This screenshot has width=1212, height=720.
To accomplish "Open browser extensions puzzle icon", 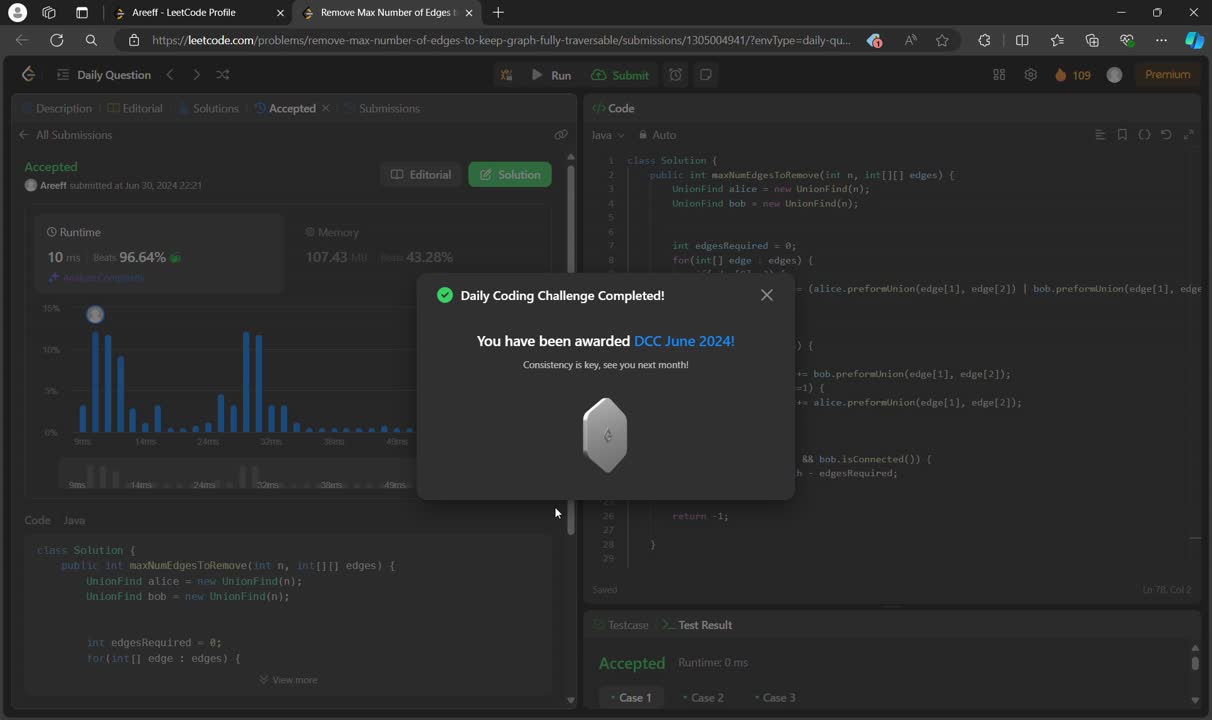I will pyautogui.click(x=985, y=40).
